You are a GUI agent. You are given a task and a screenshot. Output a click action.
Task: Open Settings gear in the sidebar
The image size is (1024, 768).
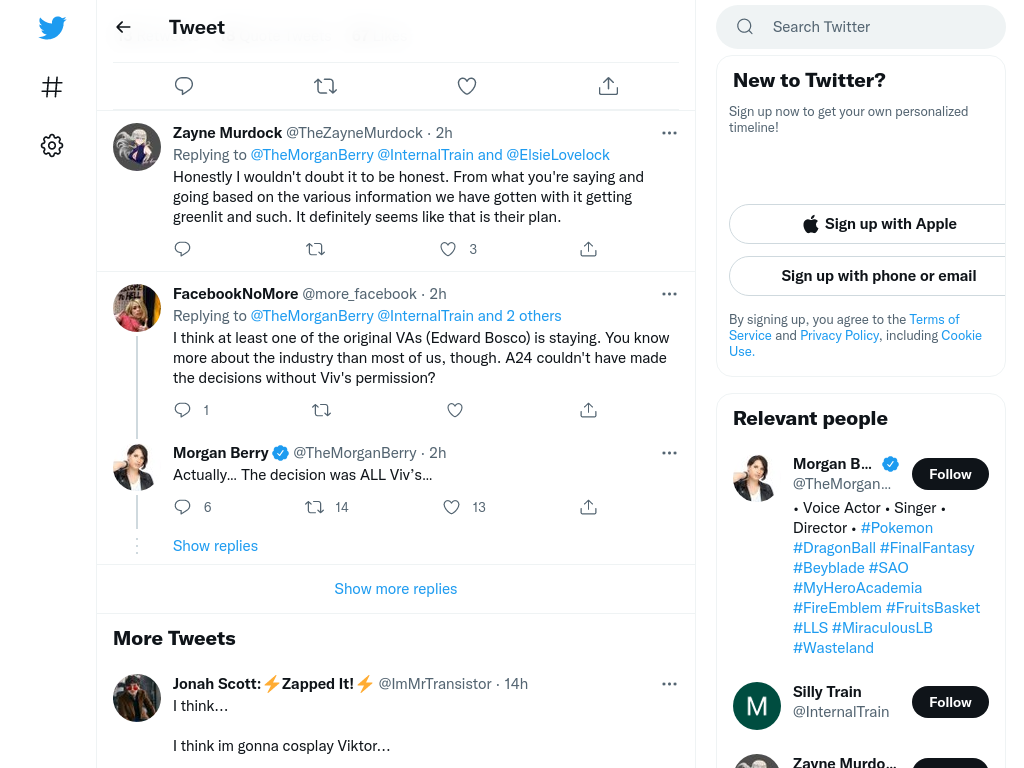tap(52, 145)
